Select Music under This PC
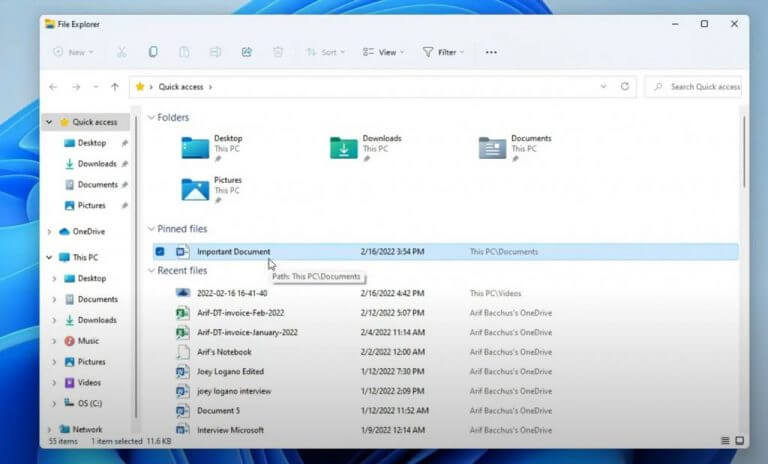This screenshot has width=768, height=464. 82,341
